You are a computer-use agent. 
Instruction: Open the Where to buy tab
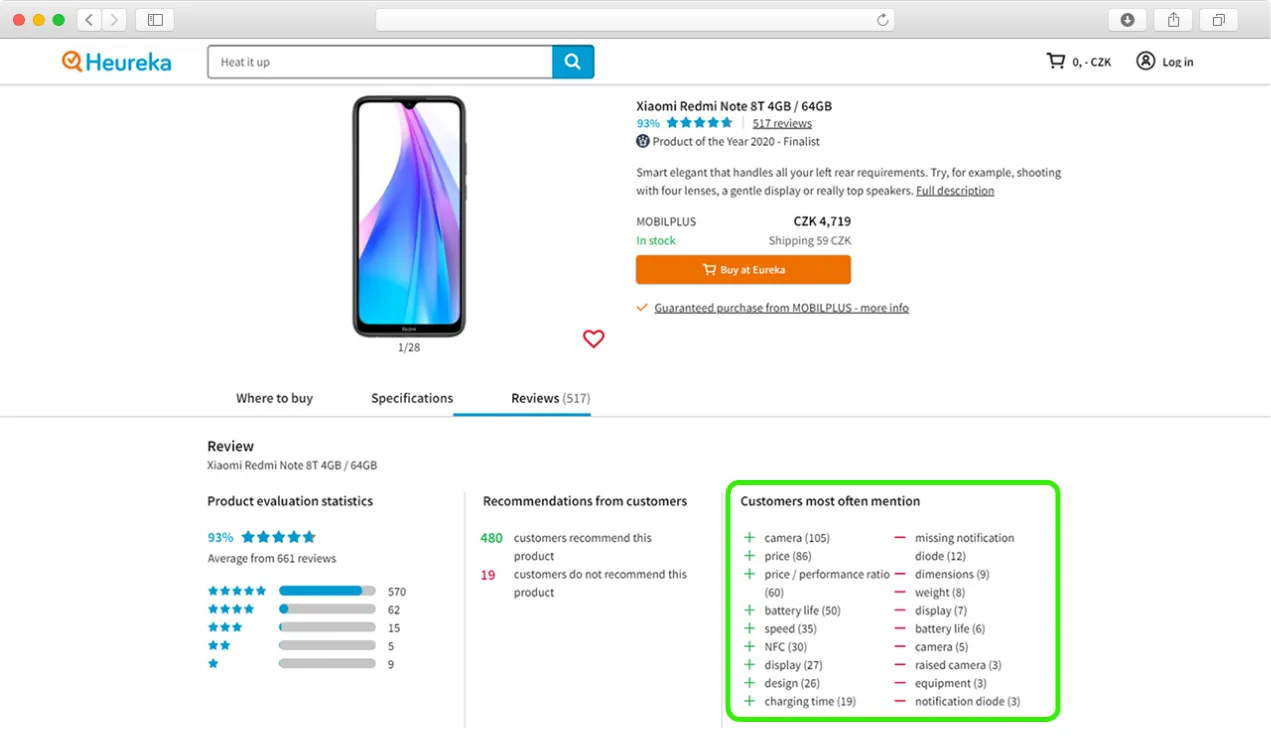click(x=273, y=397)
